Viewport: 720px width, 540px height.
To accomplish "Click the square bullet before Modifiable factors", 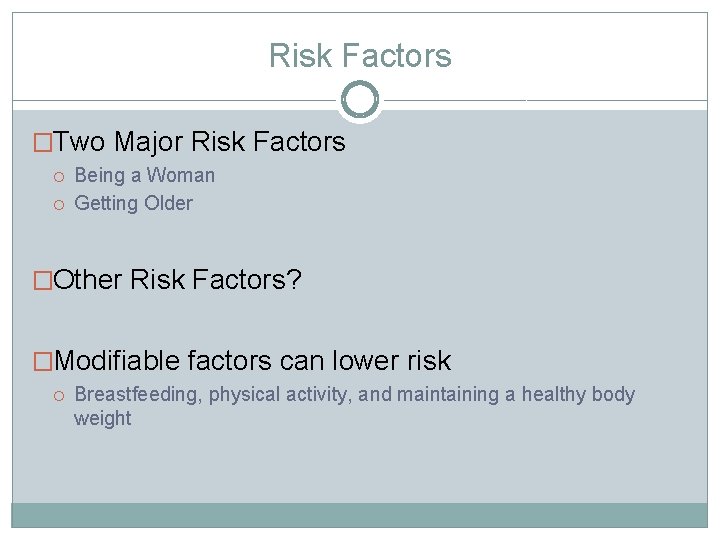I will point(43,361).
